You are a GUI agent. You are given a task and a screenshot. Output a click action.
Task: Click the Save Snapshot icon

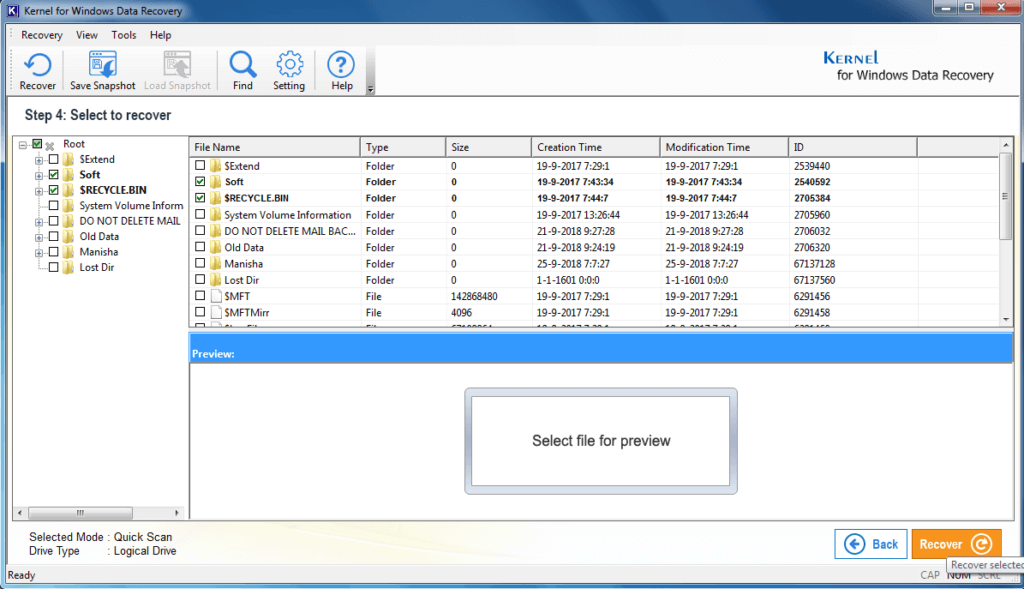[x=102, y=68]
